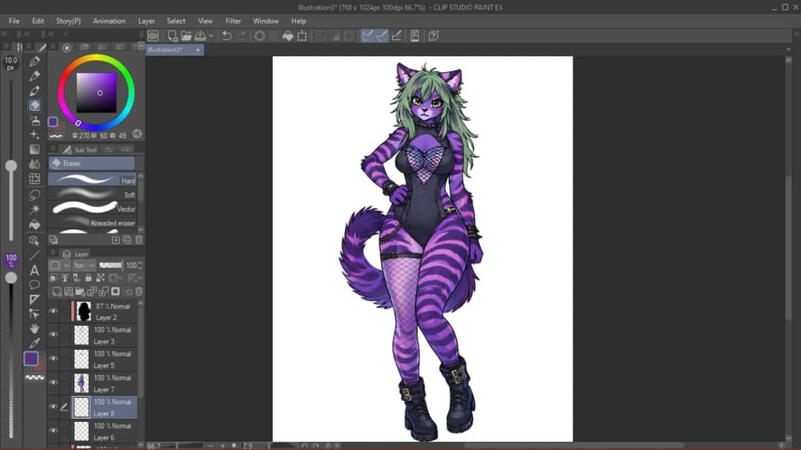Click the Clip Studio launcher icon in the command bar
The width and height of the screenshot is (801, 450).
point(153,36)
